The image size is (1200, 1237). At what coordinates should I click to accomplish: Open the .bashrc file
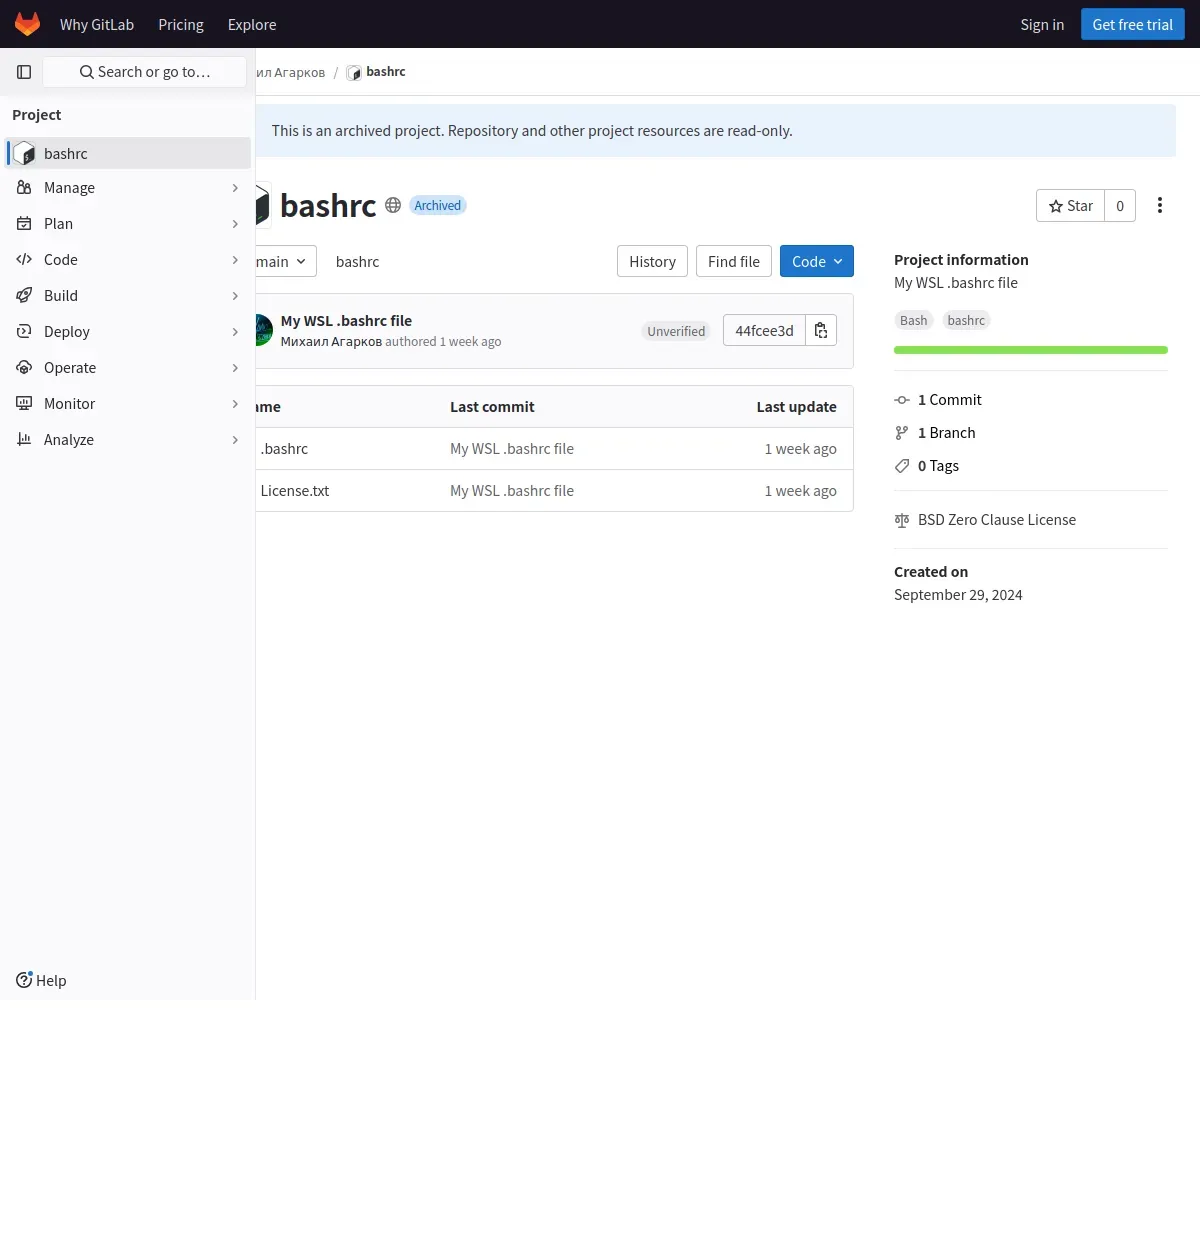(284, 449)
